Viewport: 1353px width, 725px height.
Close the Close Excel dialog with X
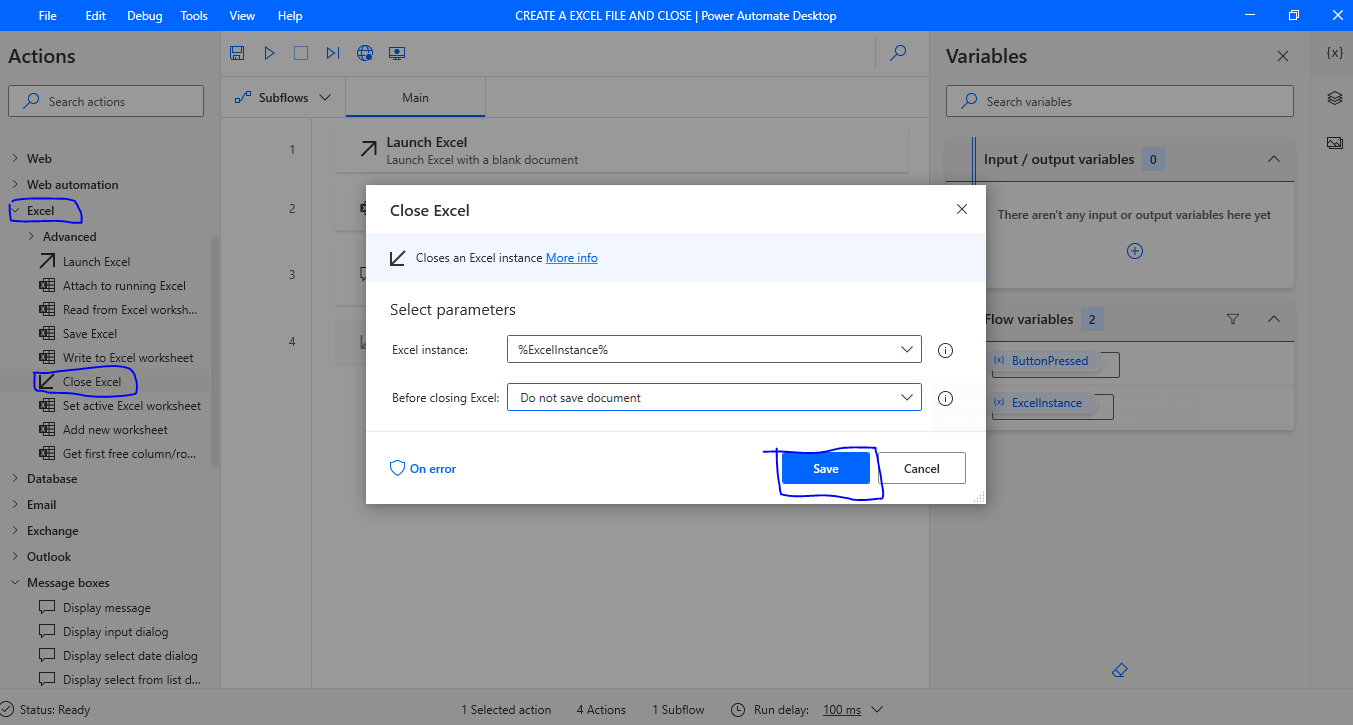click(x=962, y=209)
